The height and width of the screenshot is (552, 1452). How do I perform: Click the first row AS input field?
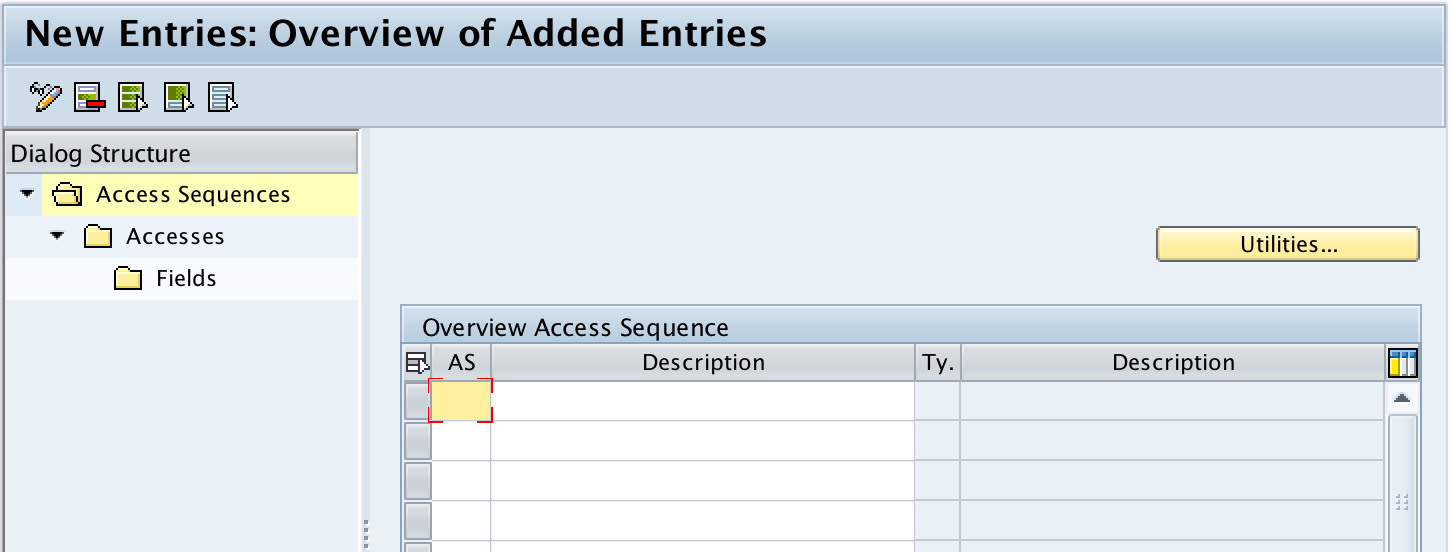coord(461,401)
